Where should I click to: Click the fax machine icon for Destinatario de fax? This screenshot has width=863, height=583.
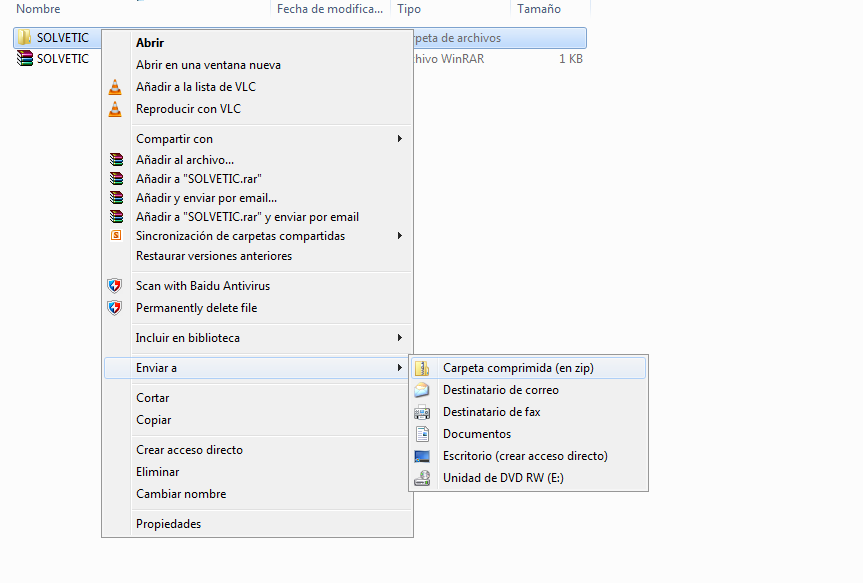click(x=422, y=412)
